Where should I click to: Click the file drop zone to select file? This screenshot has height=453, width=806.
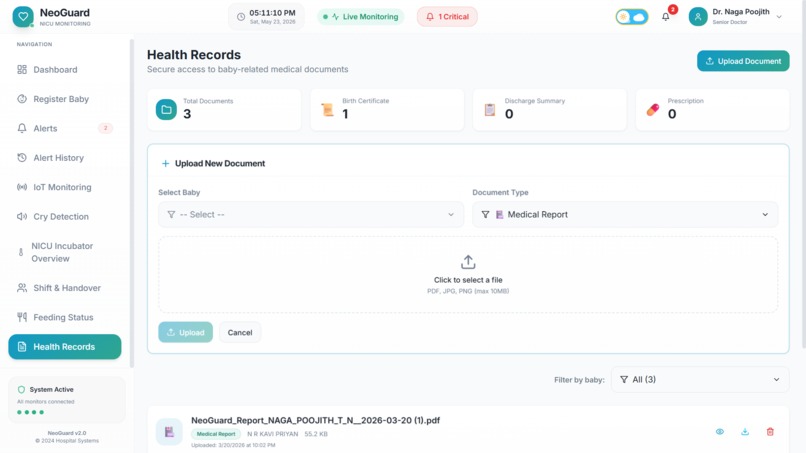click(468, 275)
